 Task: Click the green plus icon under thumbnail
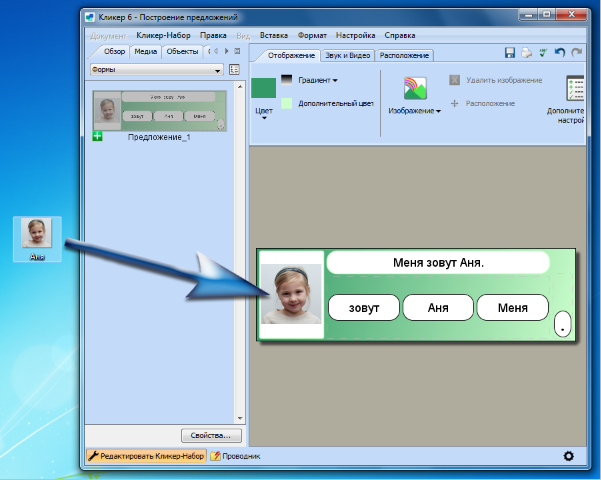click(x=97, y=136)
